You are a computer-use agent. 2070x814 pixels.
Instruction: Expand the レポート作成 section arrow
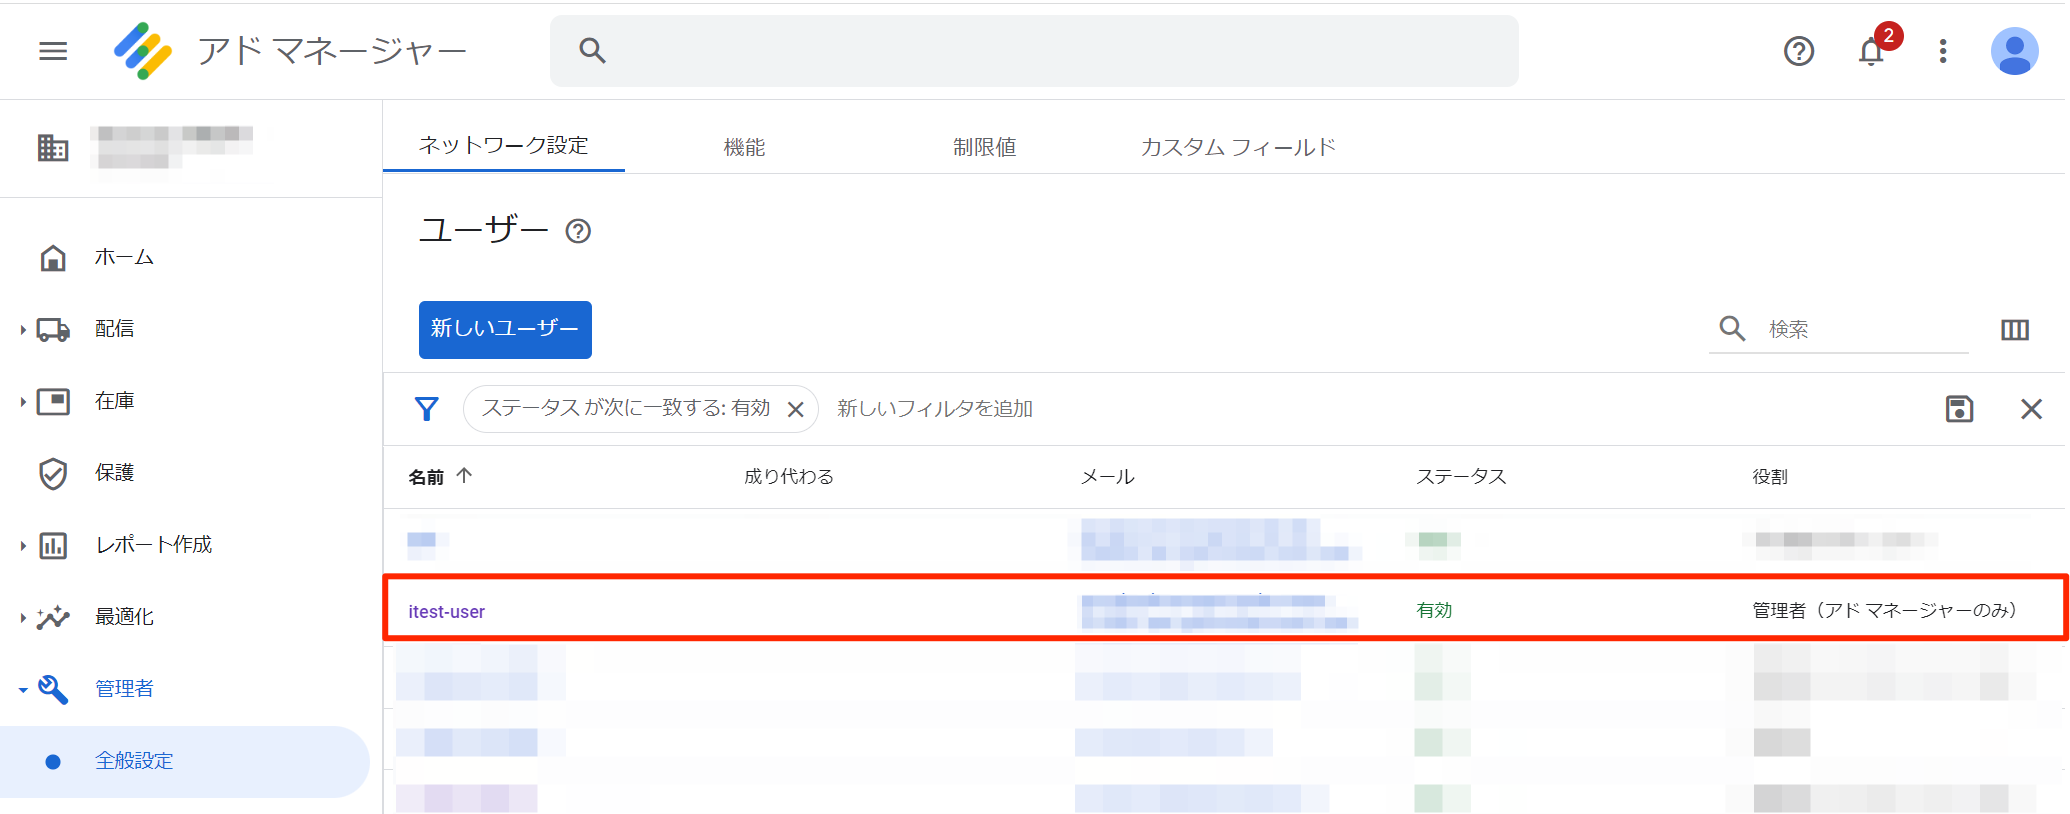[22, 545]
